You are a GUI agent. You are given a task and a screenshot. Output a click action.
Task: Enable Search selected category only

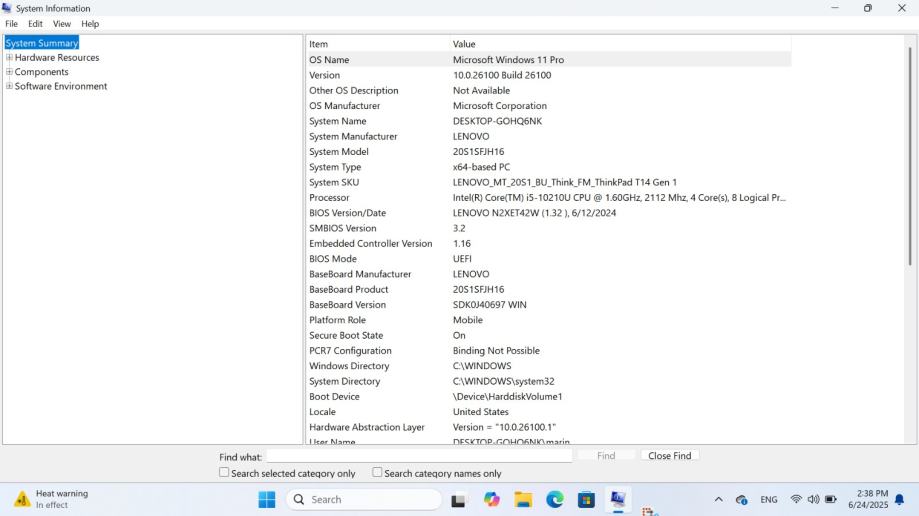[224, 472]
